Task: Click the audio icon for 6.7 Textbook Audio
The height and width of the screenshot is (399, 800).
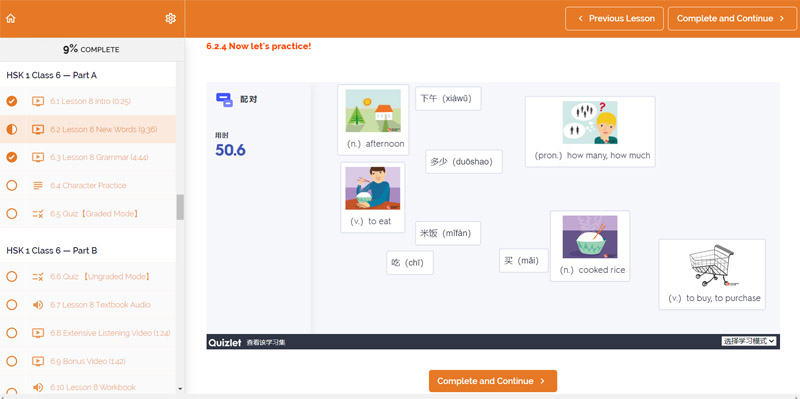Action: [38, 305]
